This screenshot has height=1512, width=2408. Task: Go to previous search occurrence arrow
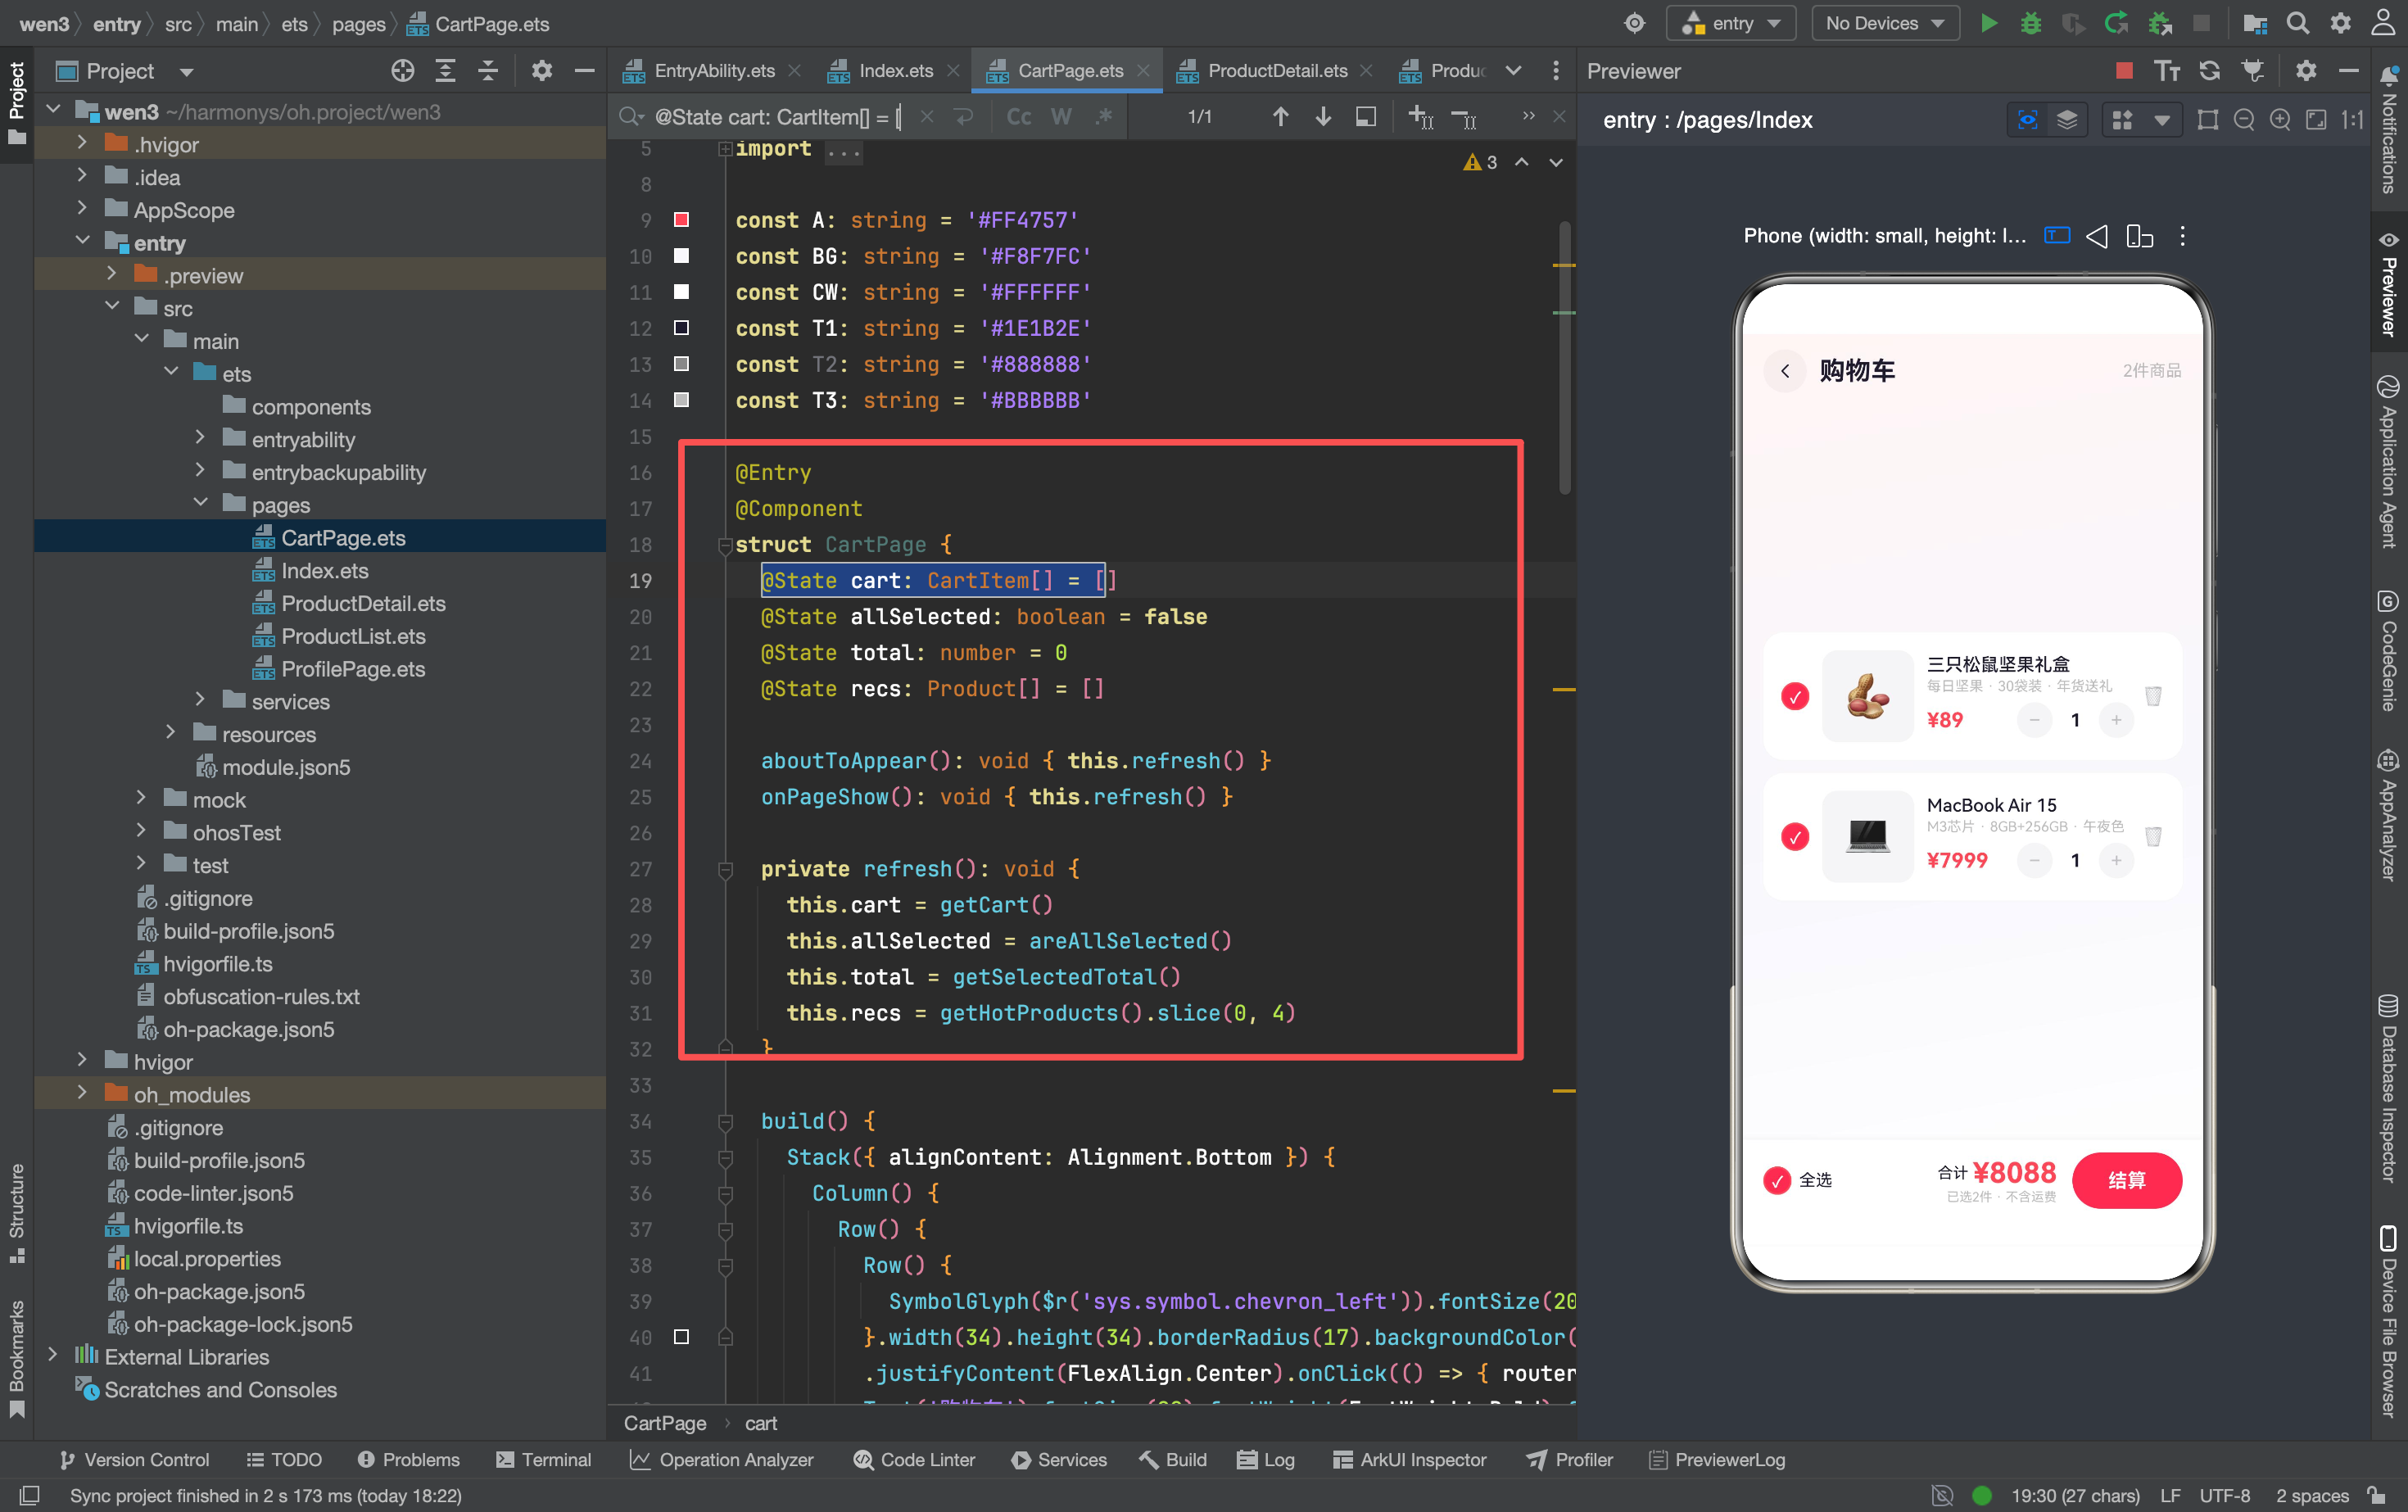click(1280, 117)
